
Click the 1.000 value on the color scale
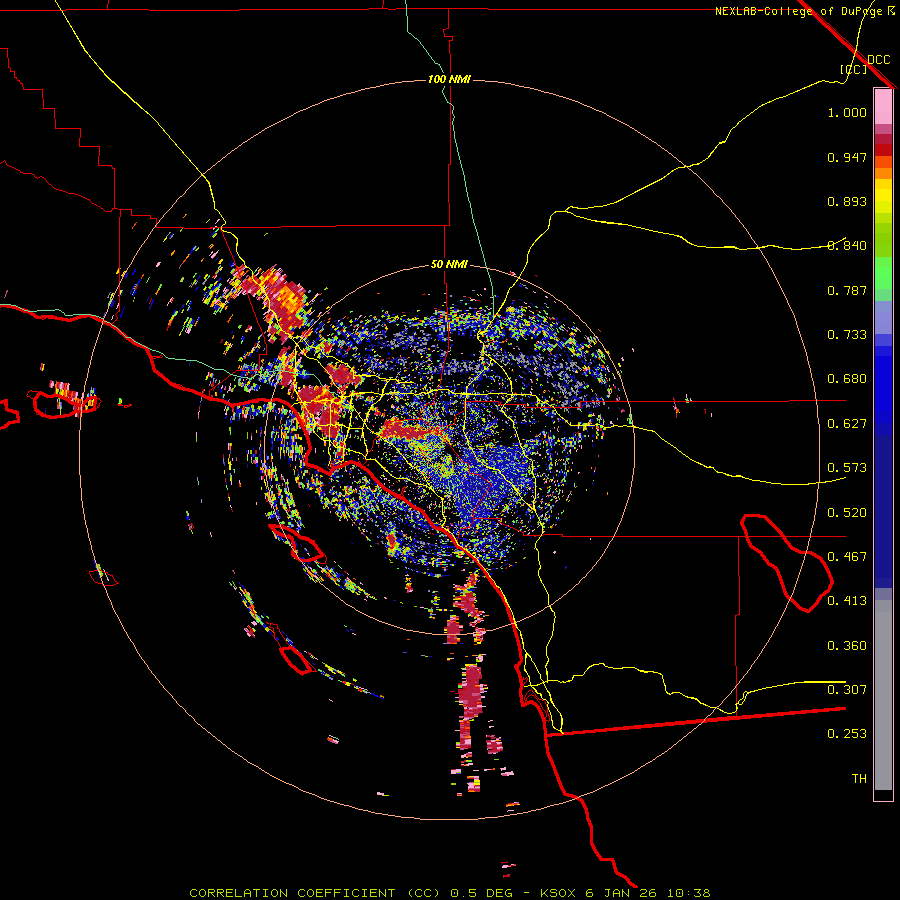pyautogui.click(x=847, y=112)
